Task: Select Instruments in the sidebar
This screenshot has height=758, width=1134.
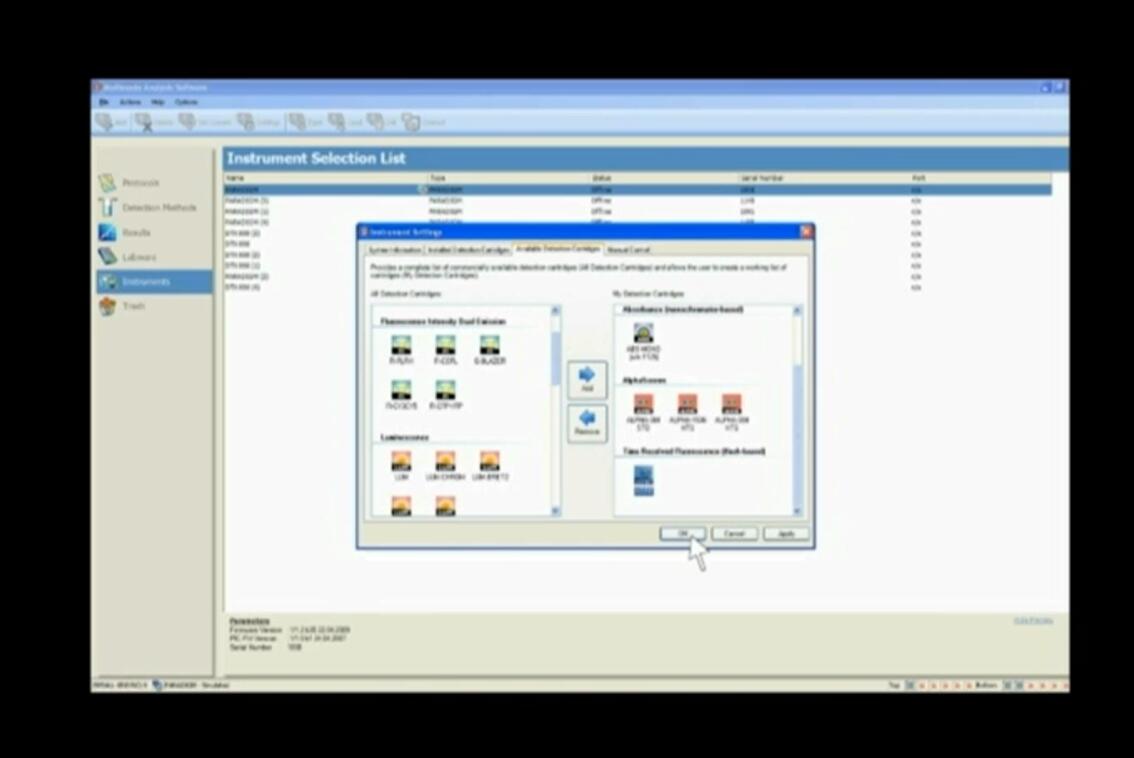Action: coord(154,281)
